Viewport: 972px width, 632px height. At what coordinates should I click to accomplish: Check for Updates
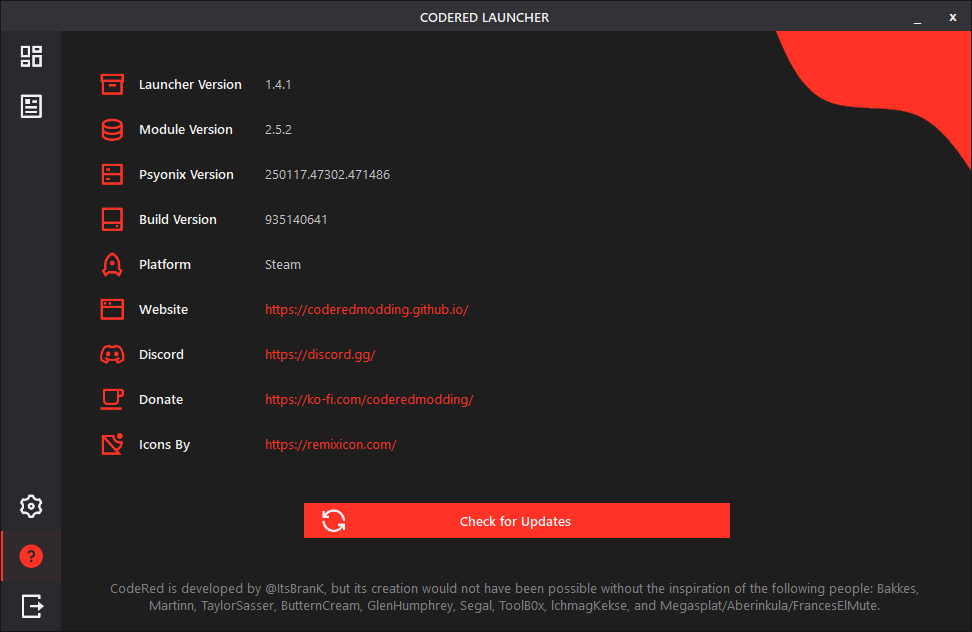click(516, 520)
